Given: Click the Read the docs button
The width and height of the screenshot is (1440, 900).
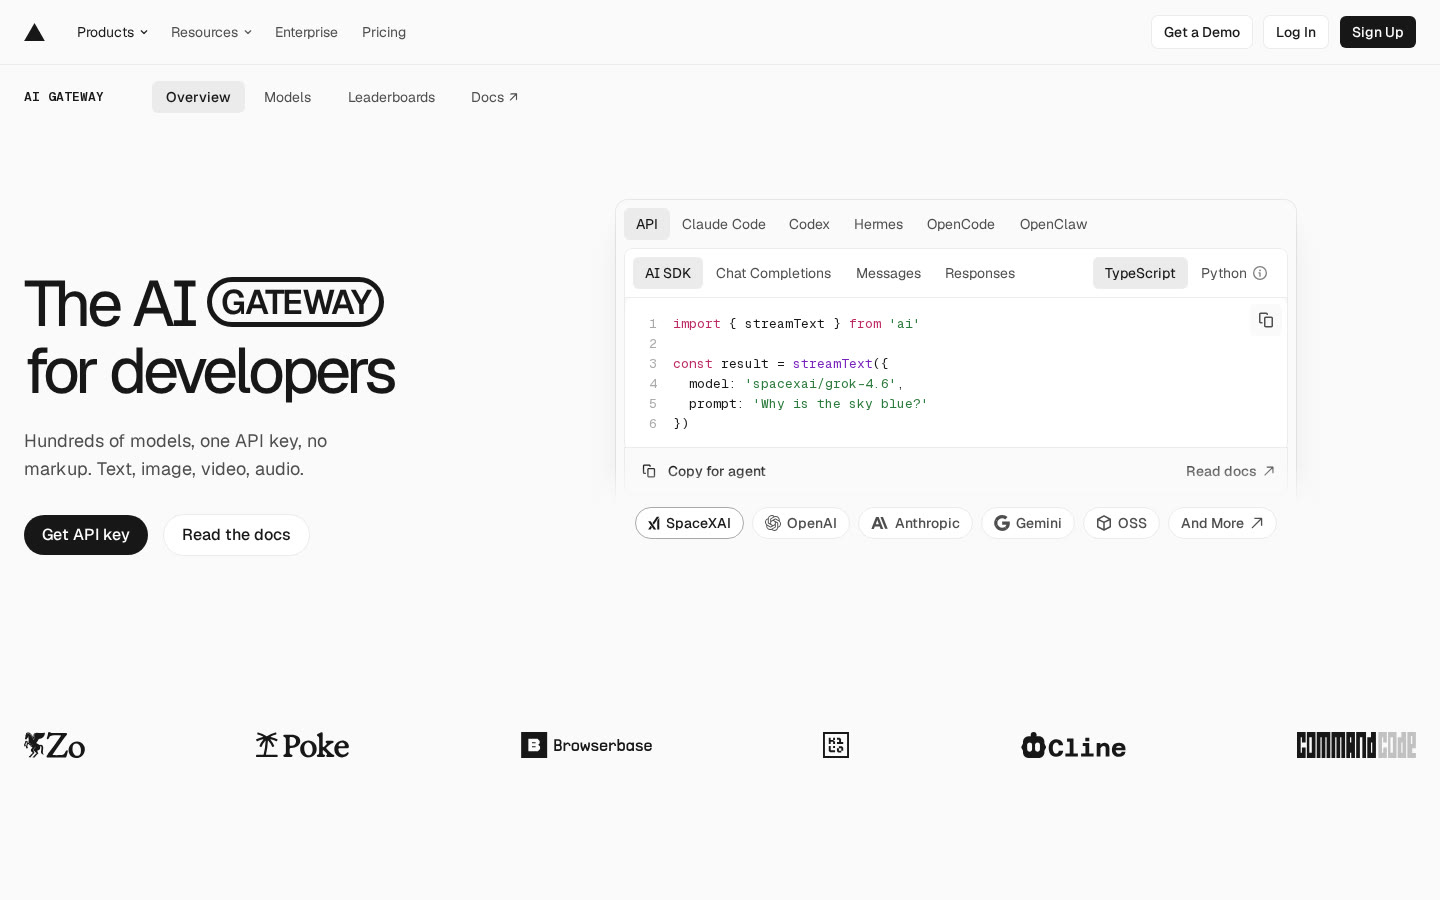Looking at the screenshot, I should (x=236, y=535).
